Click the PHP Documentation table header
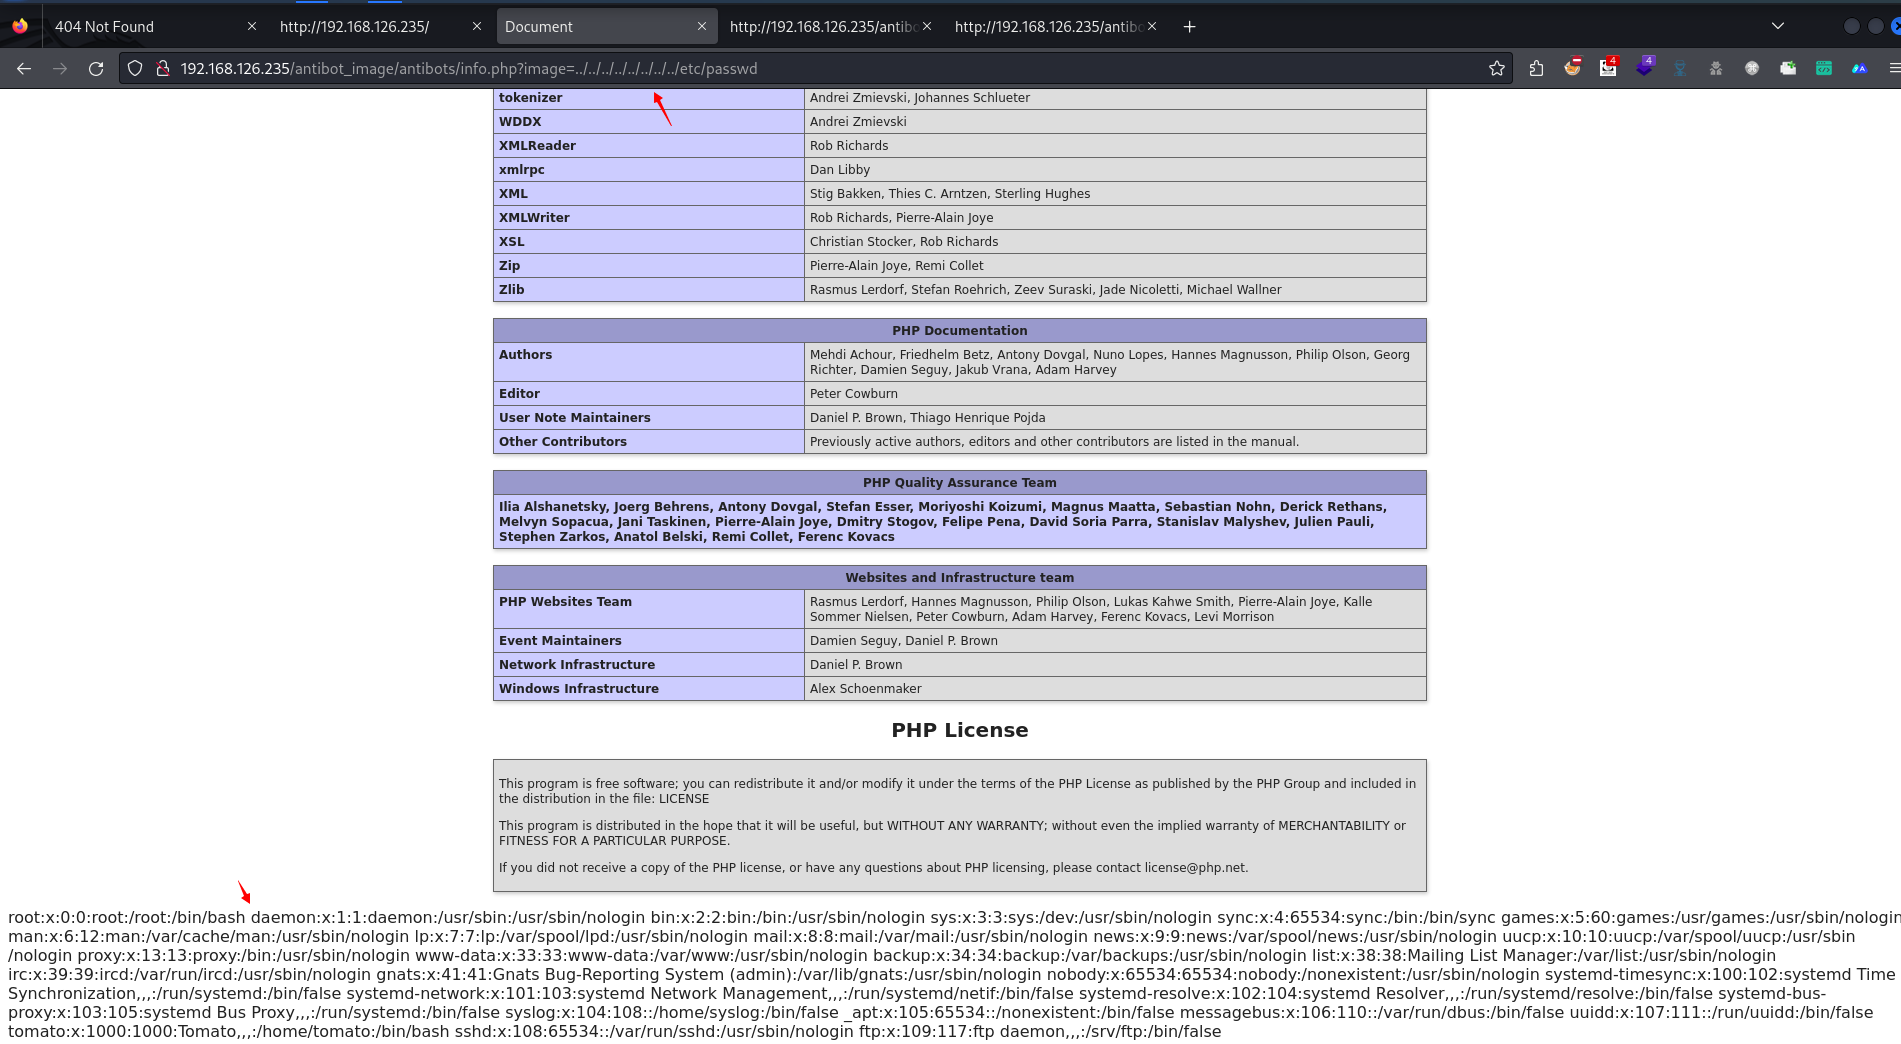The image size is (1901, 1044). point(960,331)
